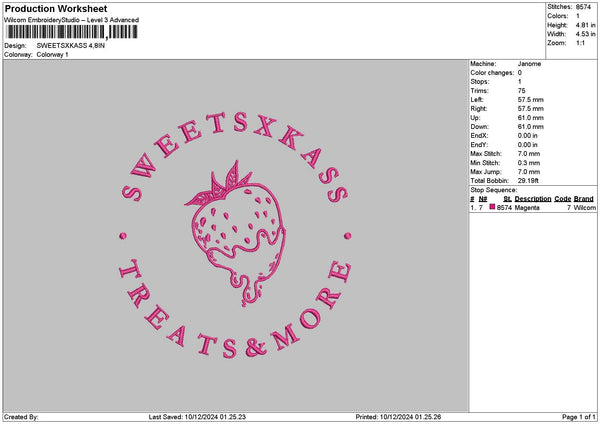Viewport: 600px width, 424px height.
Task: Click the 'Color changes:' label
Action: [492, 73]
